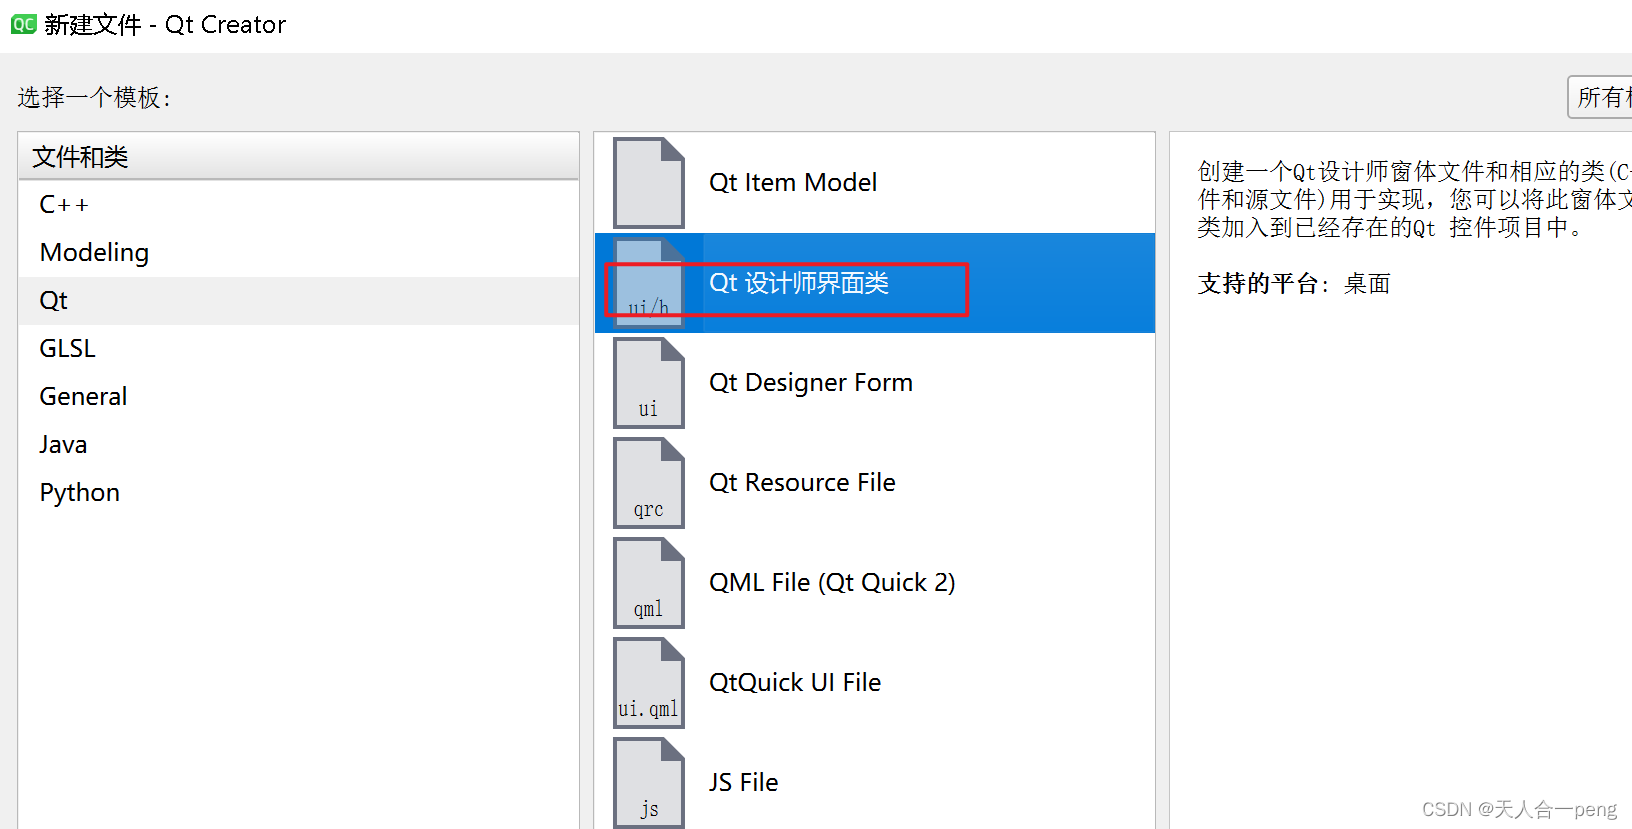This screenshot has height=829, width=1632.
Task: Click the 文件和类 header
Action: coord(298,157)
